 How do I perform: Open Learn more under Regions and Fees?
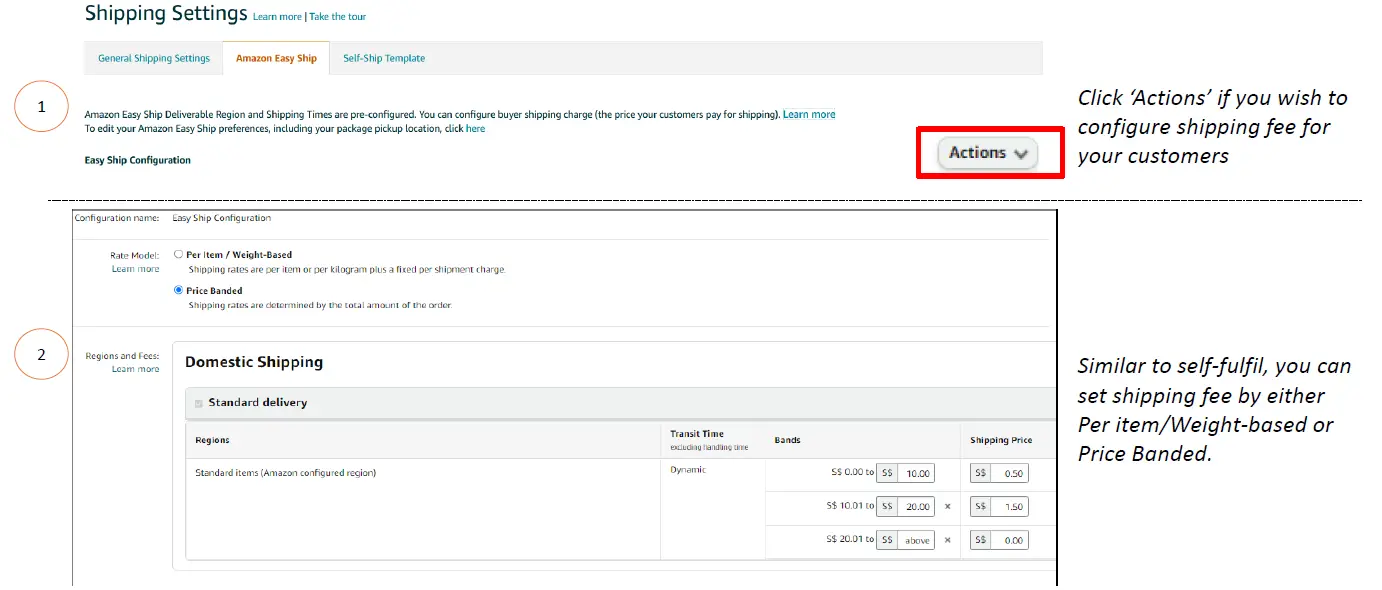136,369
